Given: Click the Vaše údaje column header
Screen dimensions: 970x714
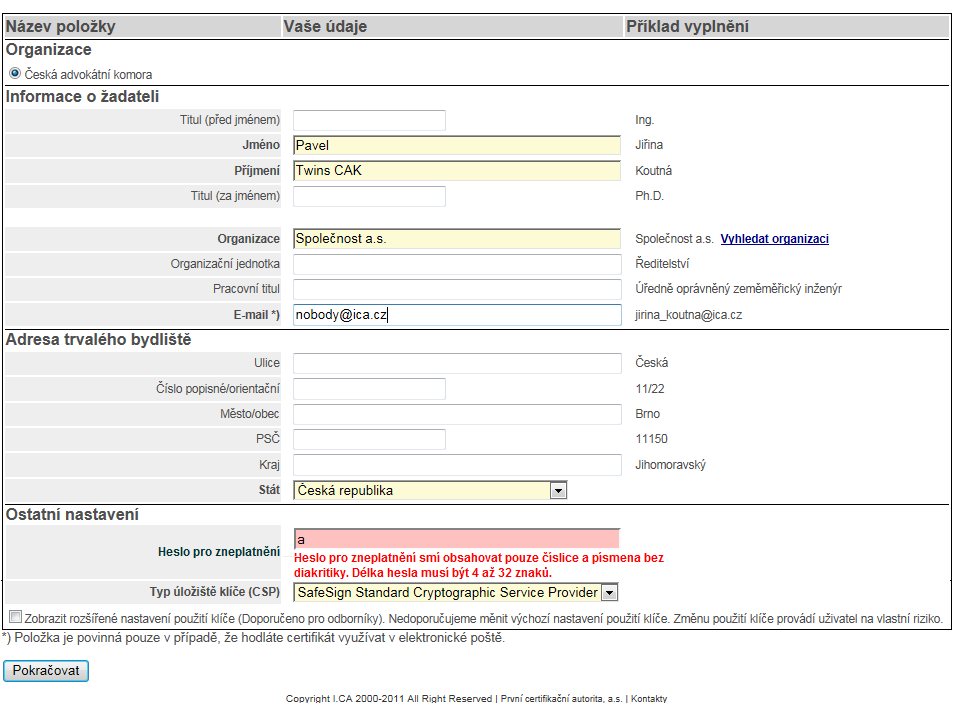Looking at the screenshot, I should (x=325, y=27).
